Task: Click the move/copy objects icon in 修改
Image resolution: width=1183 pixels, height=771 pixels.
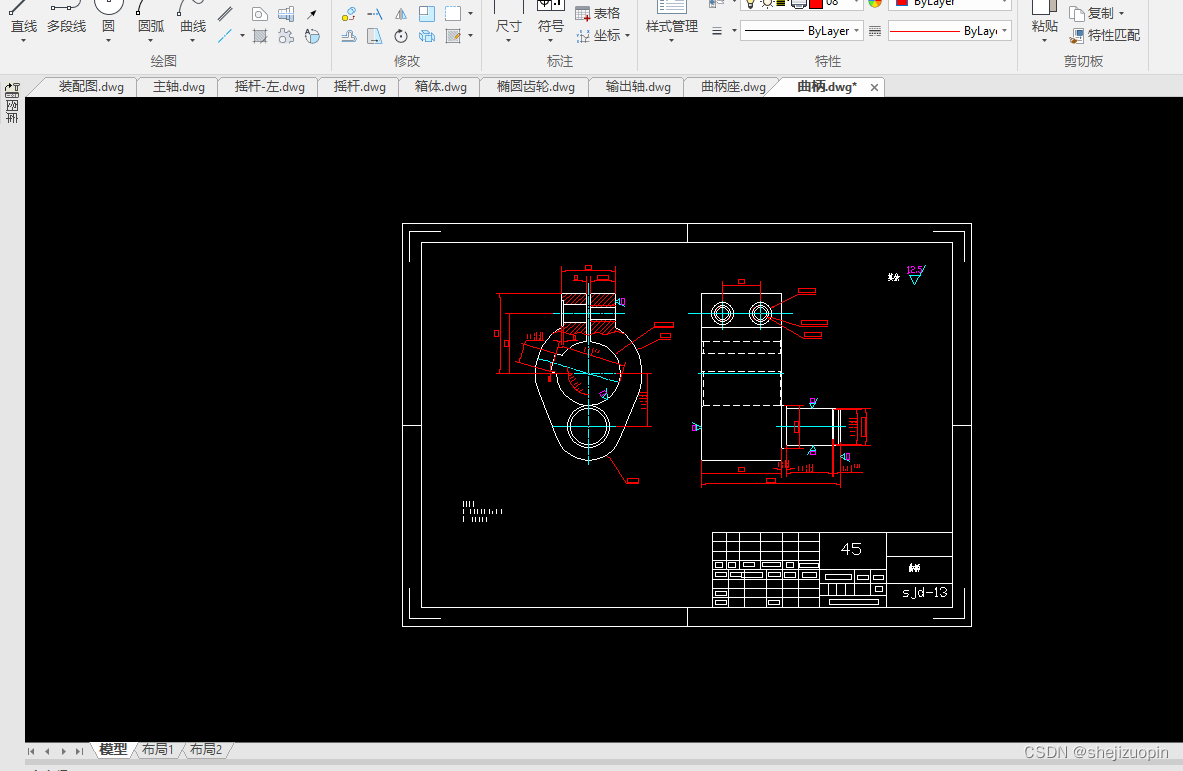Action: click(x=349, y=14)
